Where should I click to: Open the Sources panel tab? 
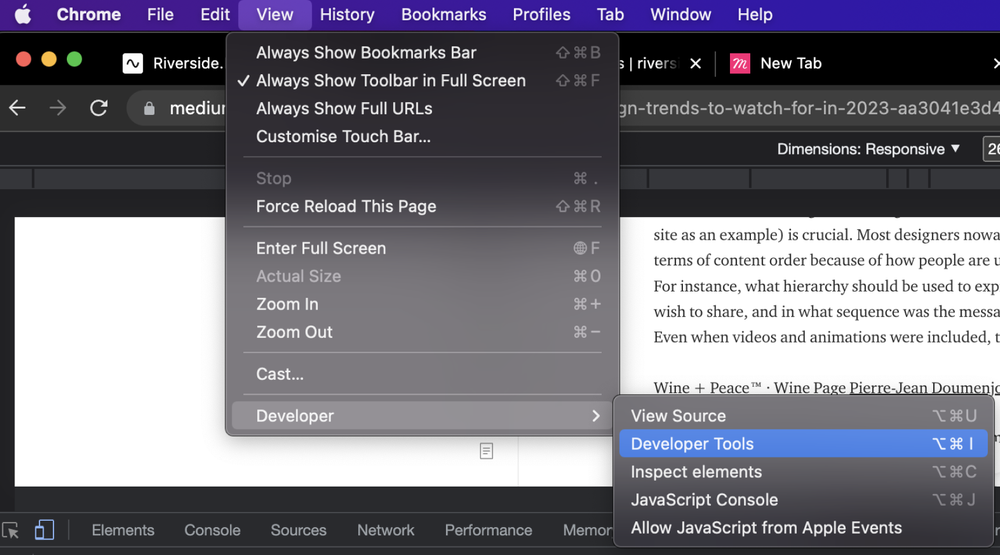pyautogui.click(x=298, y=530)
